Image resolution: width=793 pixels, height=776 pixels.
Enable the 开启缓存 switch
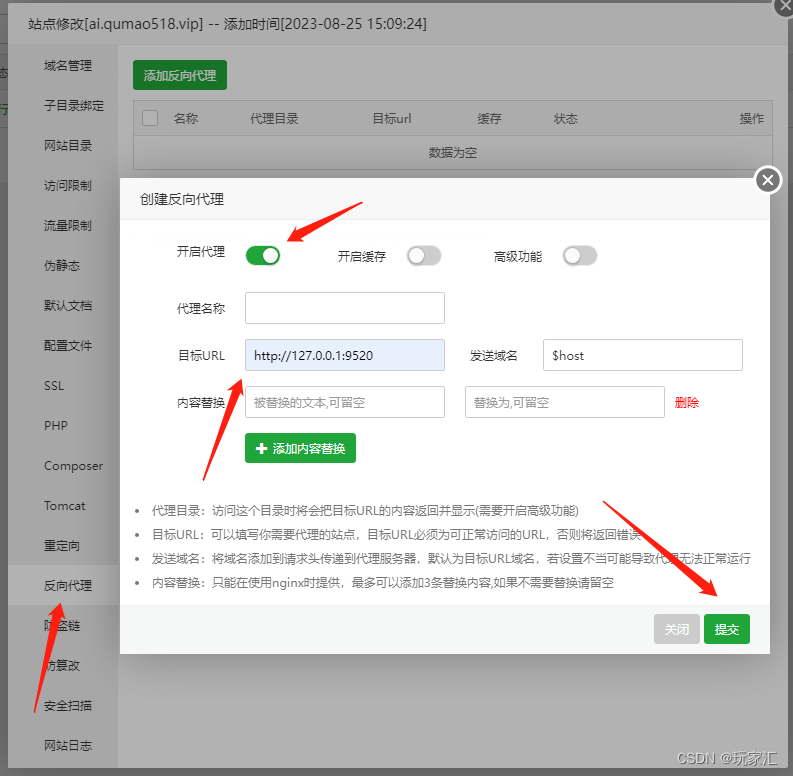[424, 256]
